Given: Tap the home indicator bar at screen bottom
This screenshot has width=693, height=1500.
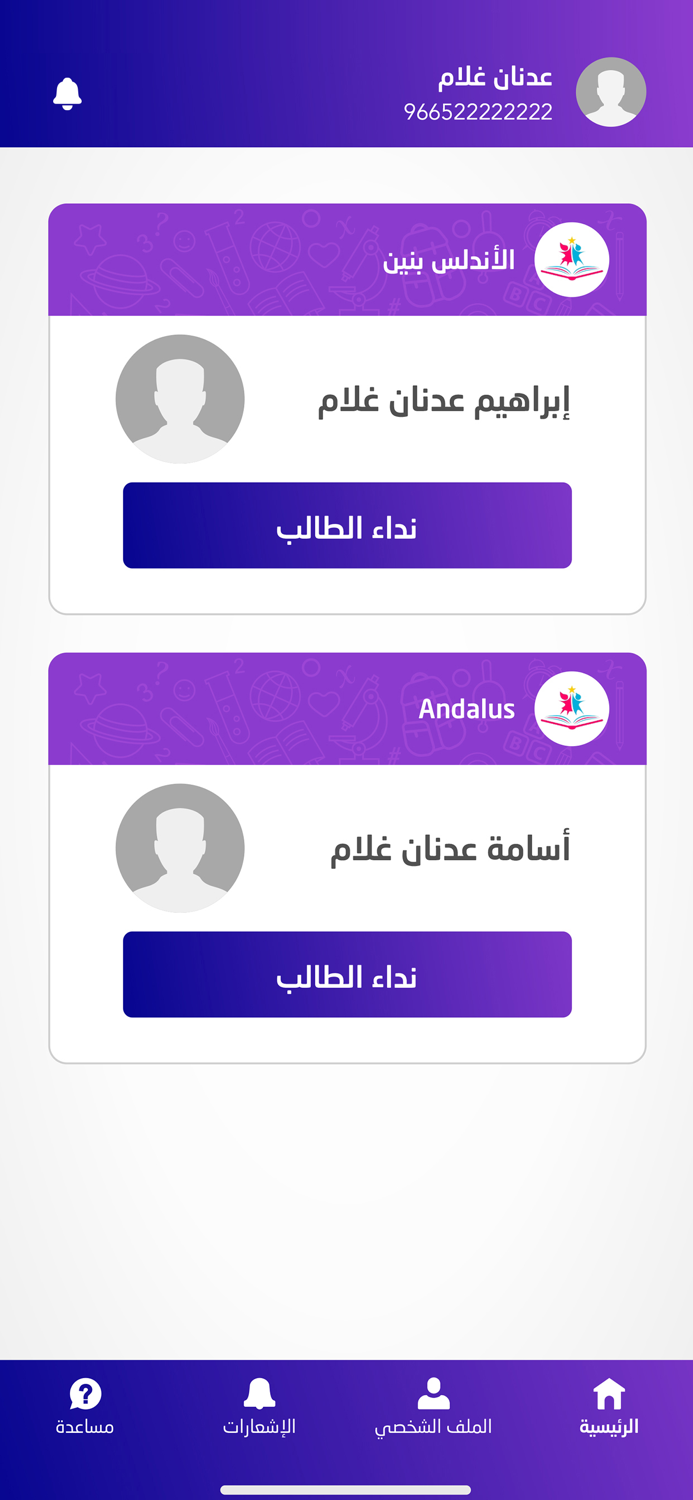Looking at the screenshot, I should pos(346,1485).
